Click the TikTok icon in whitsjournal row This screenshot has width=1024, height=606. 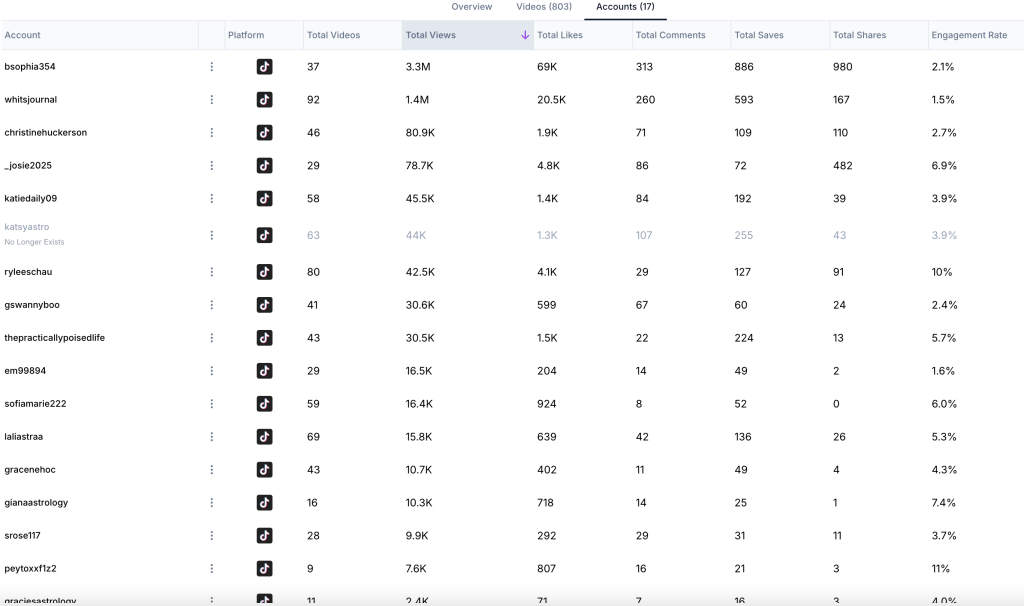[264, 100]
